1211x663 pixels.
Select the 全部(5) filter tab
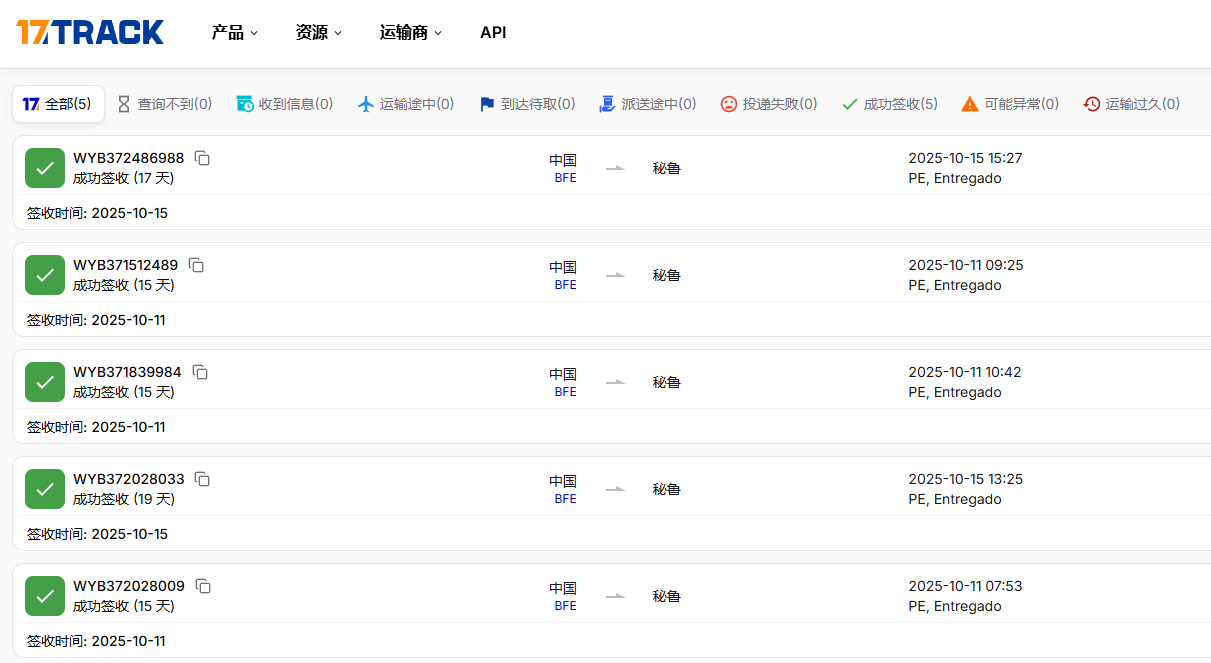coord(58,104)
